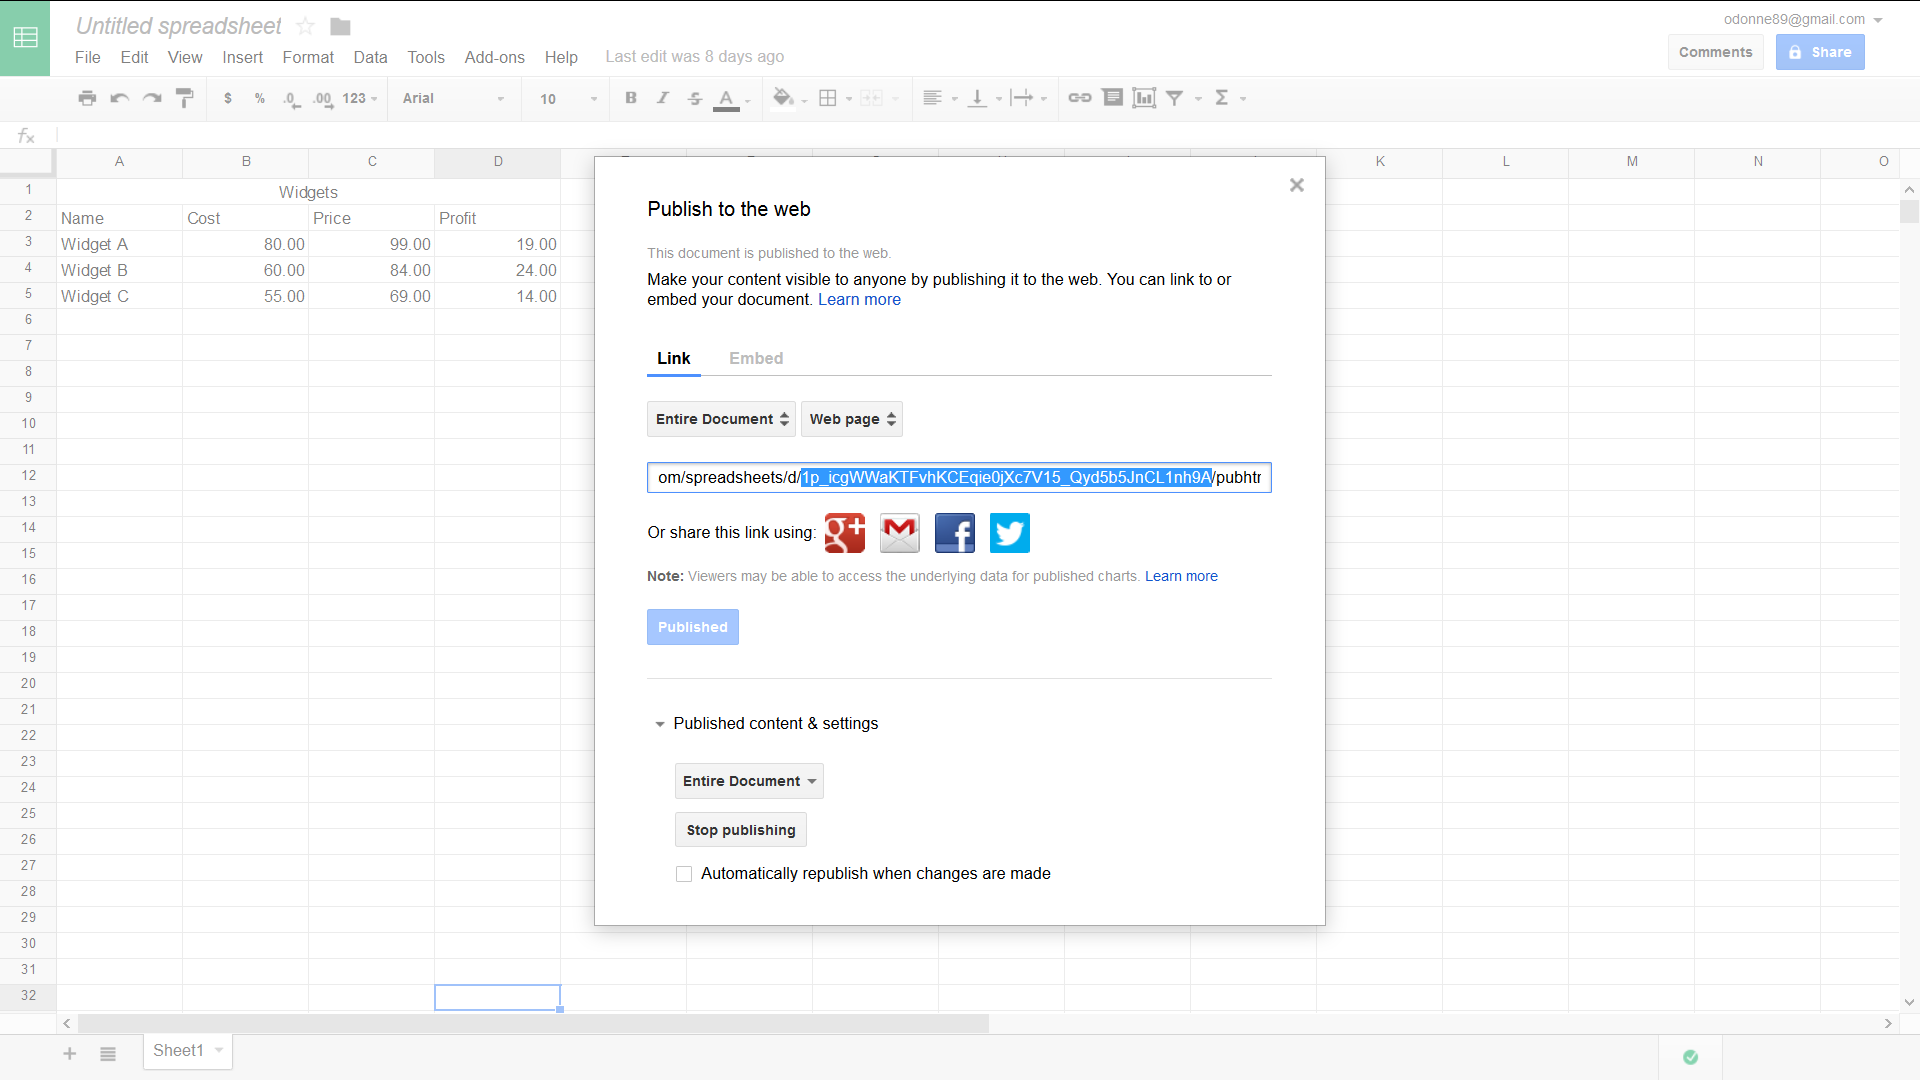Select cell containing Widget B
This screenshot has height=1080, width=1920.
[x=119, y=270]
